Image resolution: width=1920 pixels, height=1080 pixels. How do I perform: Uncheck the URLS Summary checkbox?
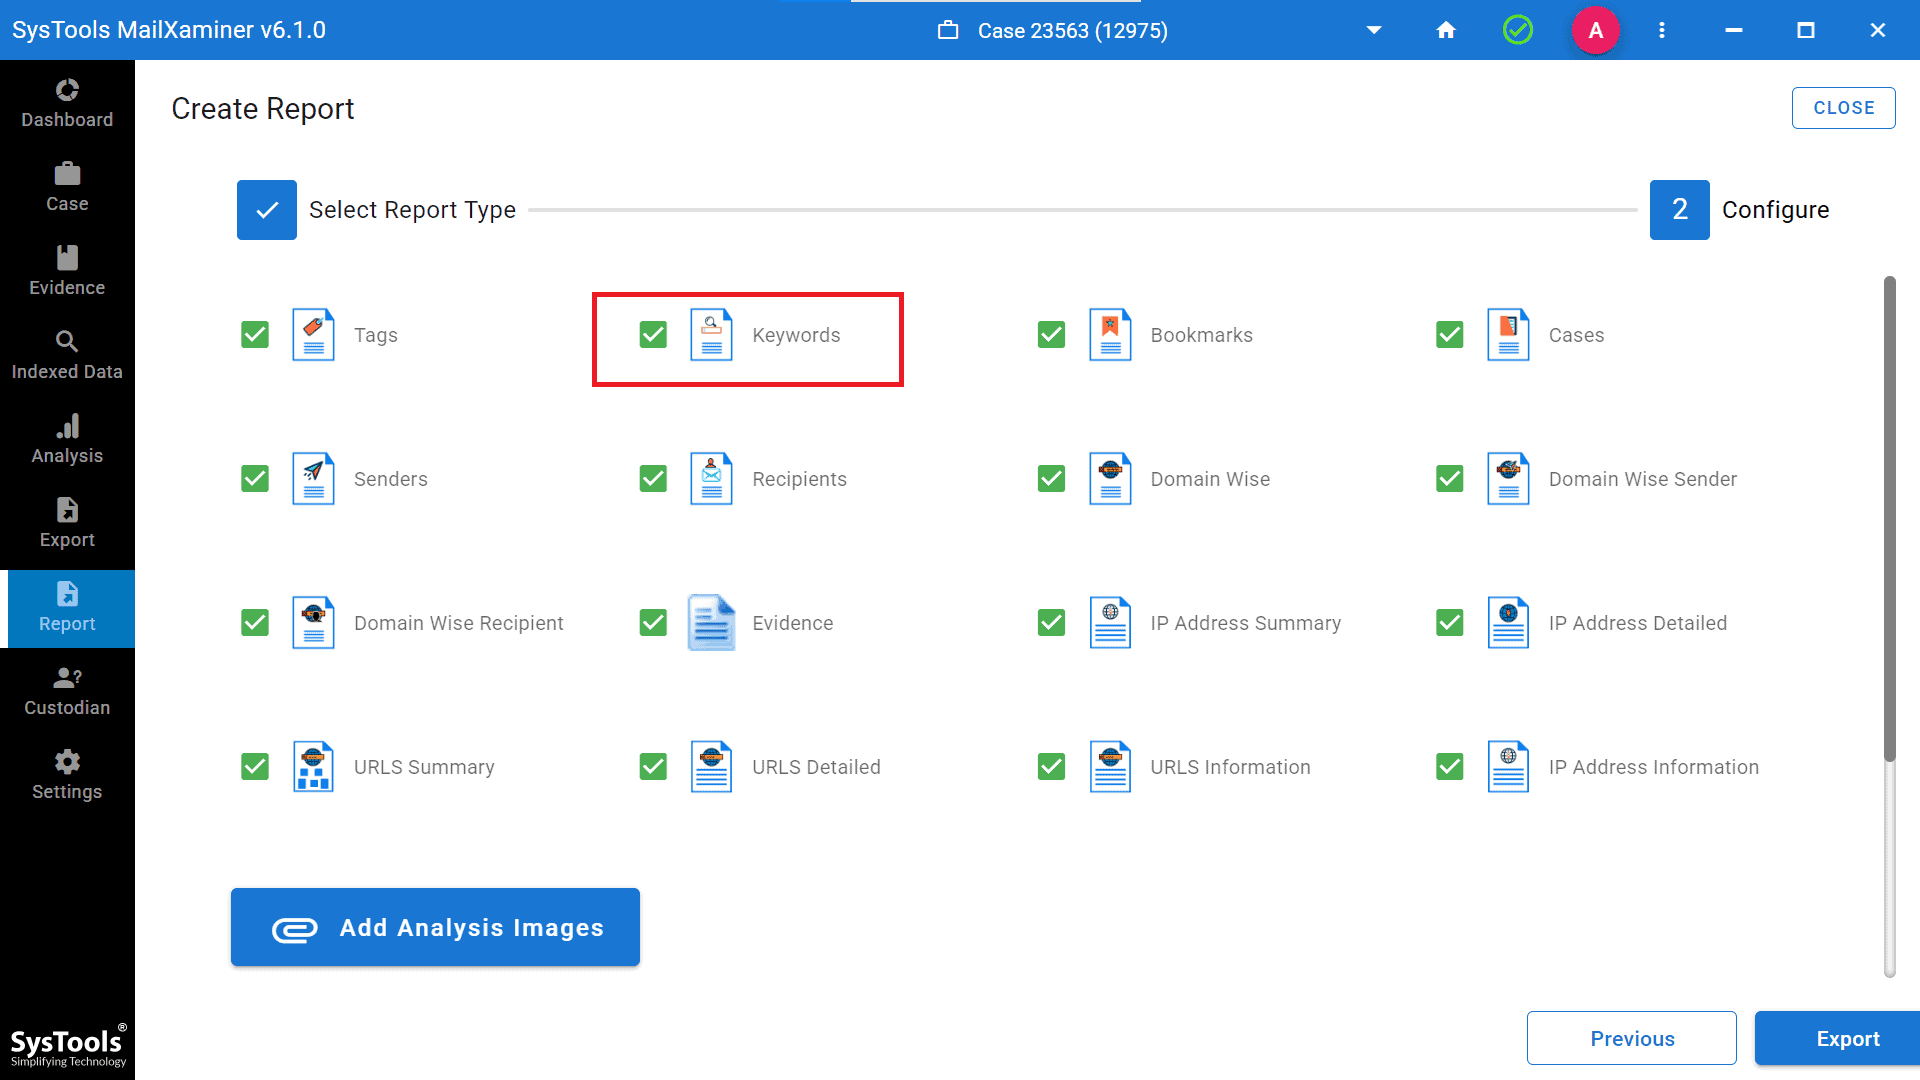coord(255,766)
